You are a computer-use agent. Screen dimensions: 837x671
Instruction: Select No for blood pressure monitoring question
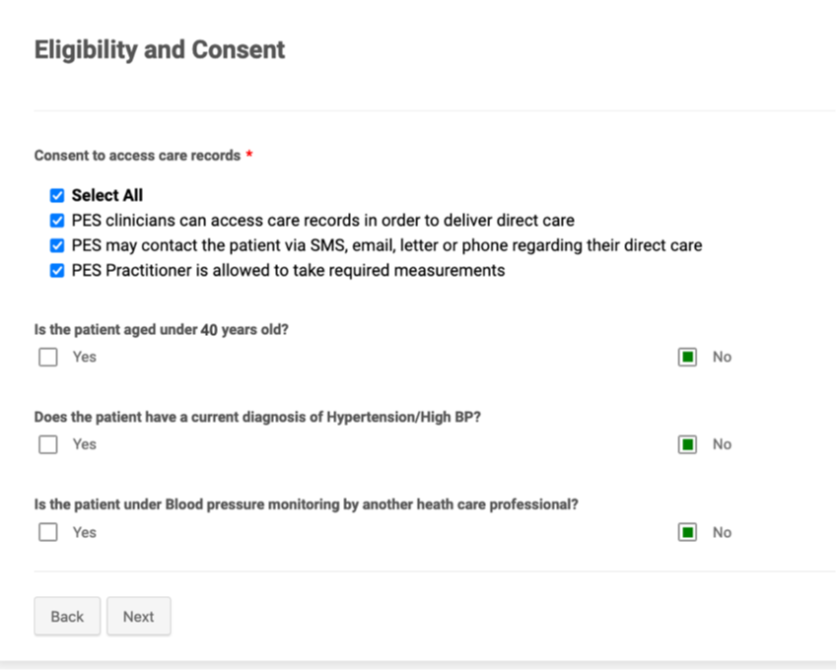(x=687, y=532)
